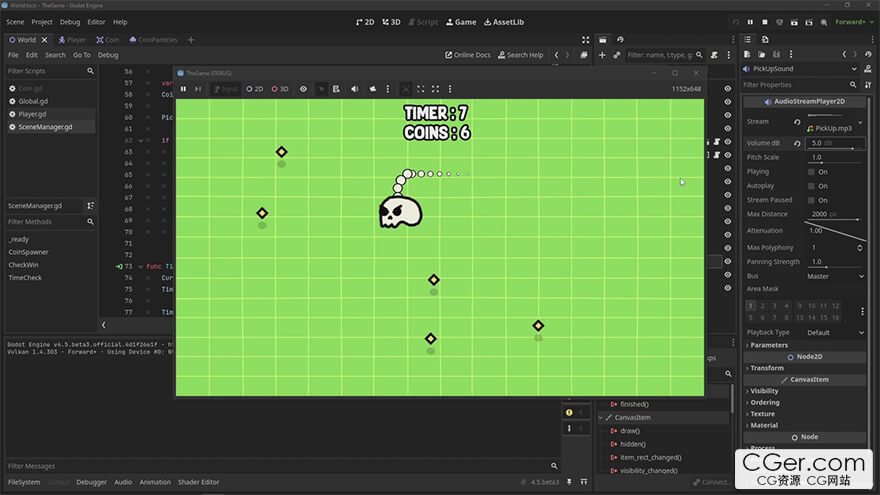The width and height of the screenshot is (880, 495).
Task: Open the Bus dropdown showing Master
Action: 835,276
